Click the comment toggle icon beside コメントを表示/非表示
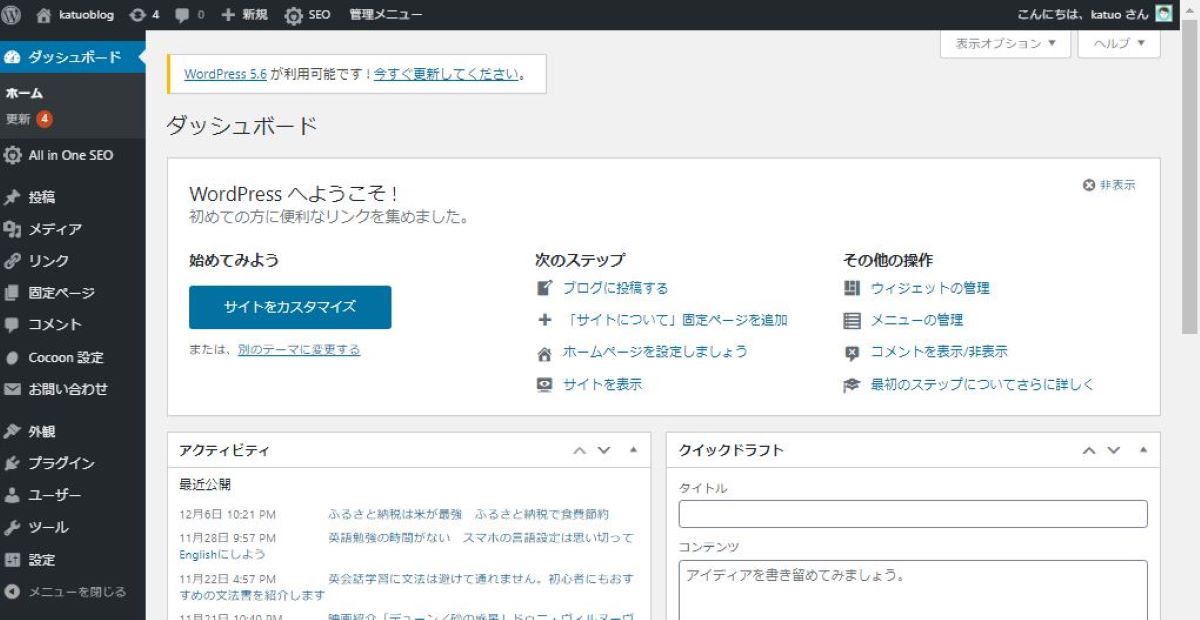 [852, 352]
